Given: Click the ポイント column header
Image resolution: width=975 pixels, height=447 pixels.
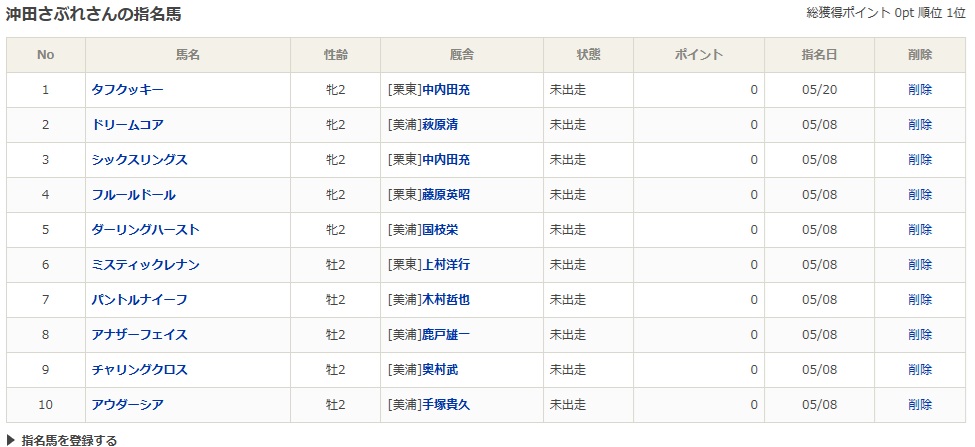Looking at the screenshot, I should (x=699, y=55).
